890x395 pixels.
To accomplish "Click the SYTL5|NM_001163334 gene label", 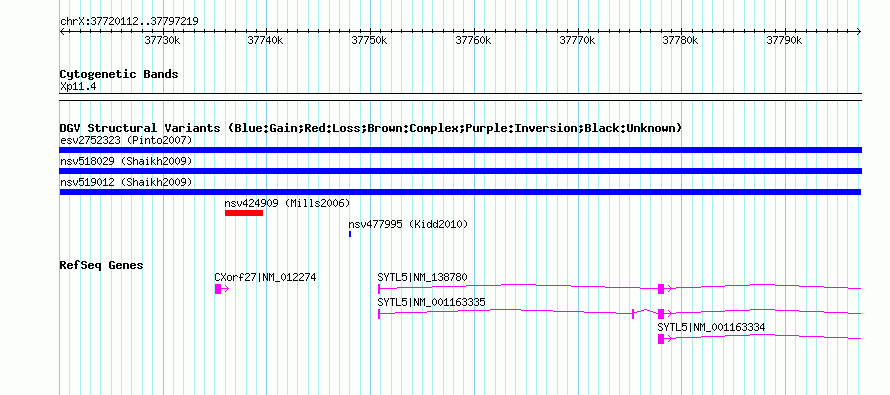I will point(711,327).
